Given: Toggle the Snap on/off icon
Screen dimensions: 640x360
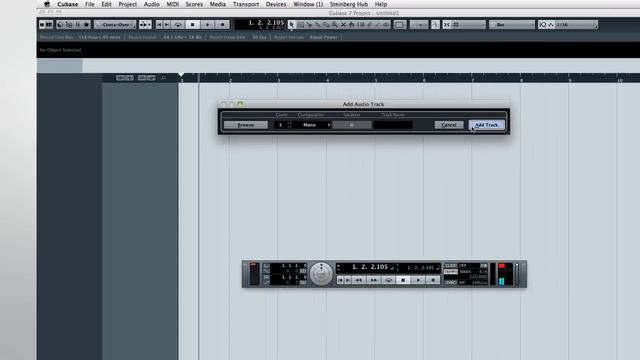Looking at the screenshot, I should (447, 24).
